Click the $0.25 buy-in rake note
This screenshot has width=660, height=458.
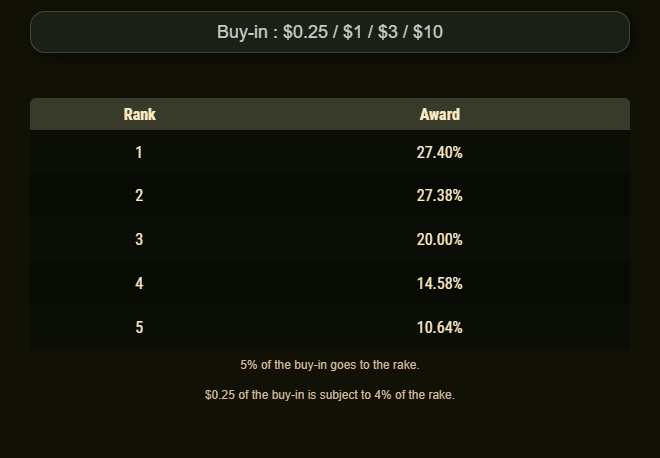[x=330, y=395]
